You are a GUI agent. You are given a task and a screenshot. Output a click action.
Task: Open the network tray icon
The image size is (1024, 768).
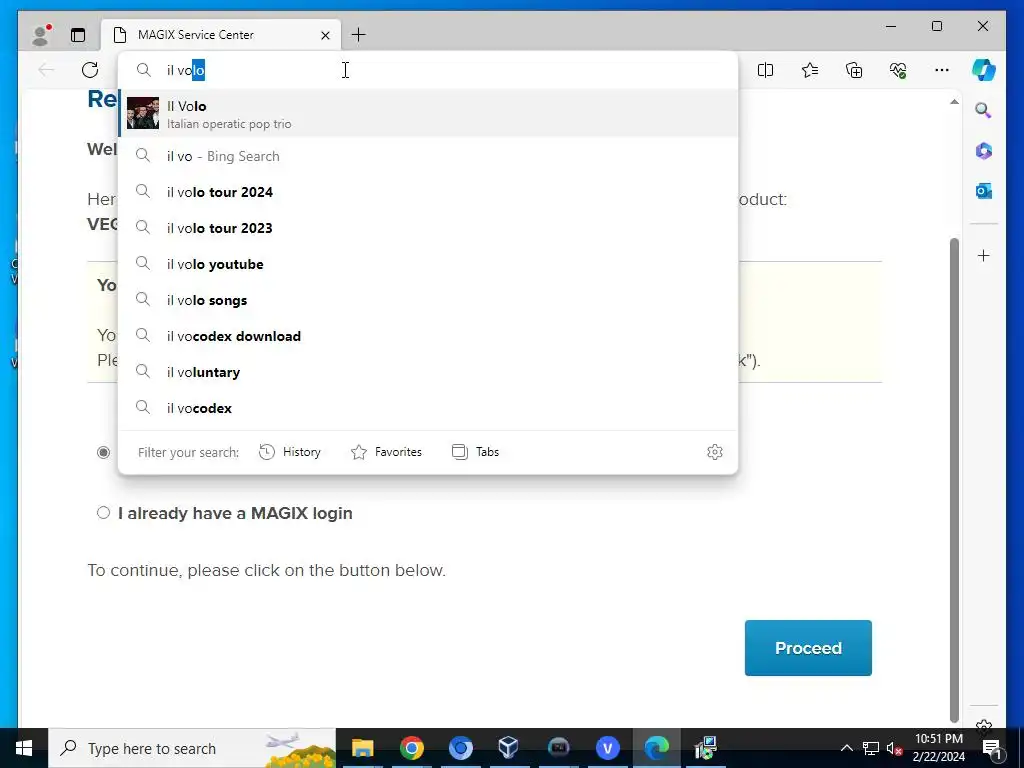tap(871, 748)
